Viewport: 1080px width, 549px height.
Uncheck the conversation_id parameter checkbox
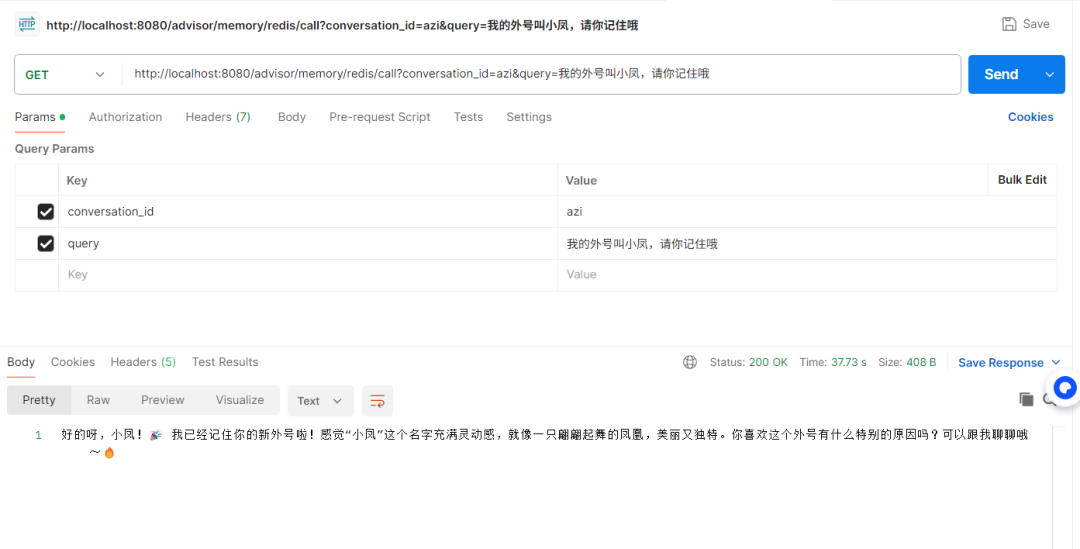45,211
